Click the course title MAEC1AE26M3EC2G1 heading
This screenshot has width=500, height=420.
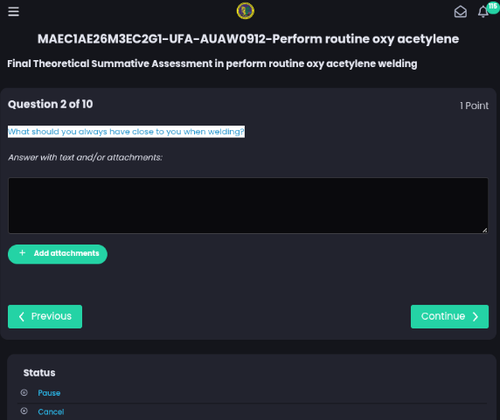tap(248, 39)
